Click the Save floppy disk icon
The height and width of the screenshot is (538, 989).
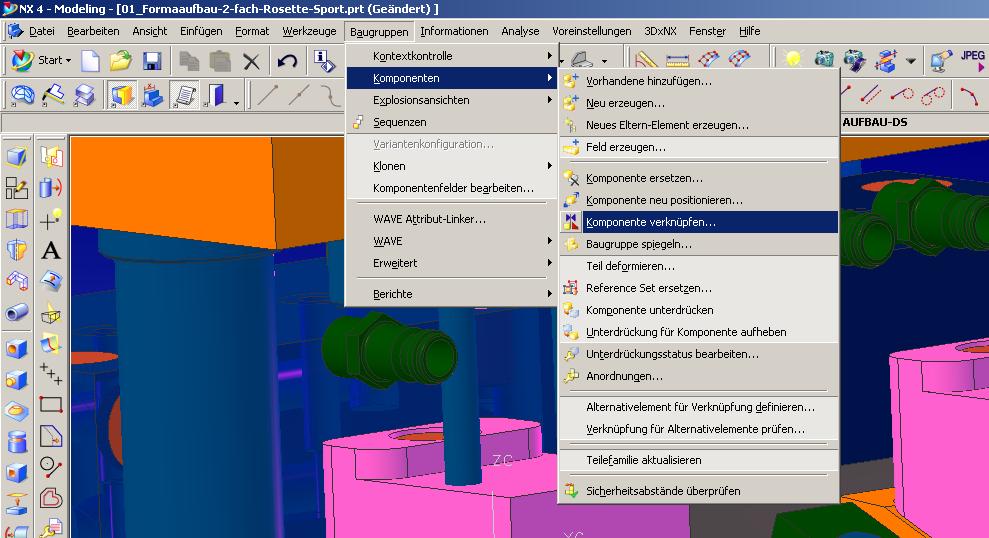tap(152, 61)
